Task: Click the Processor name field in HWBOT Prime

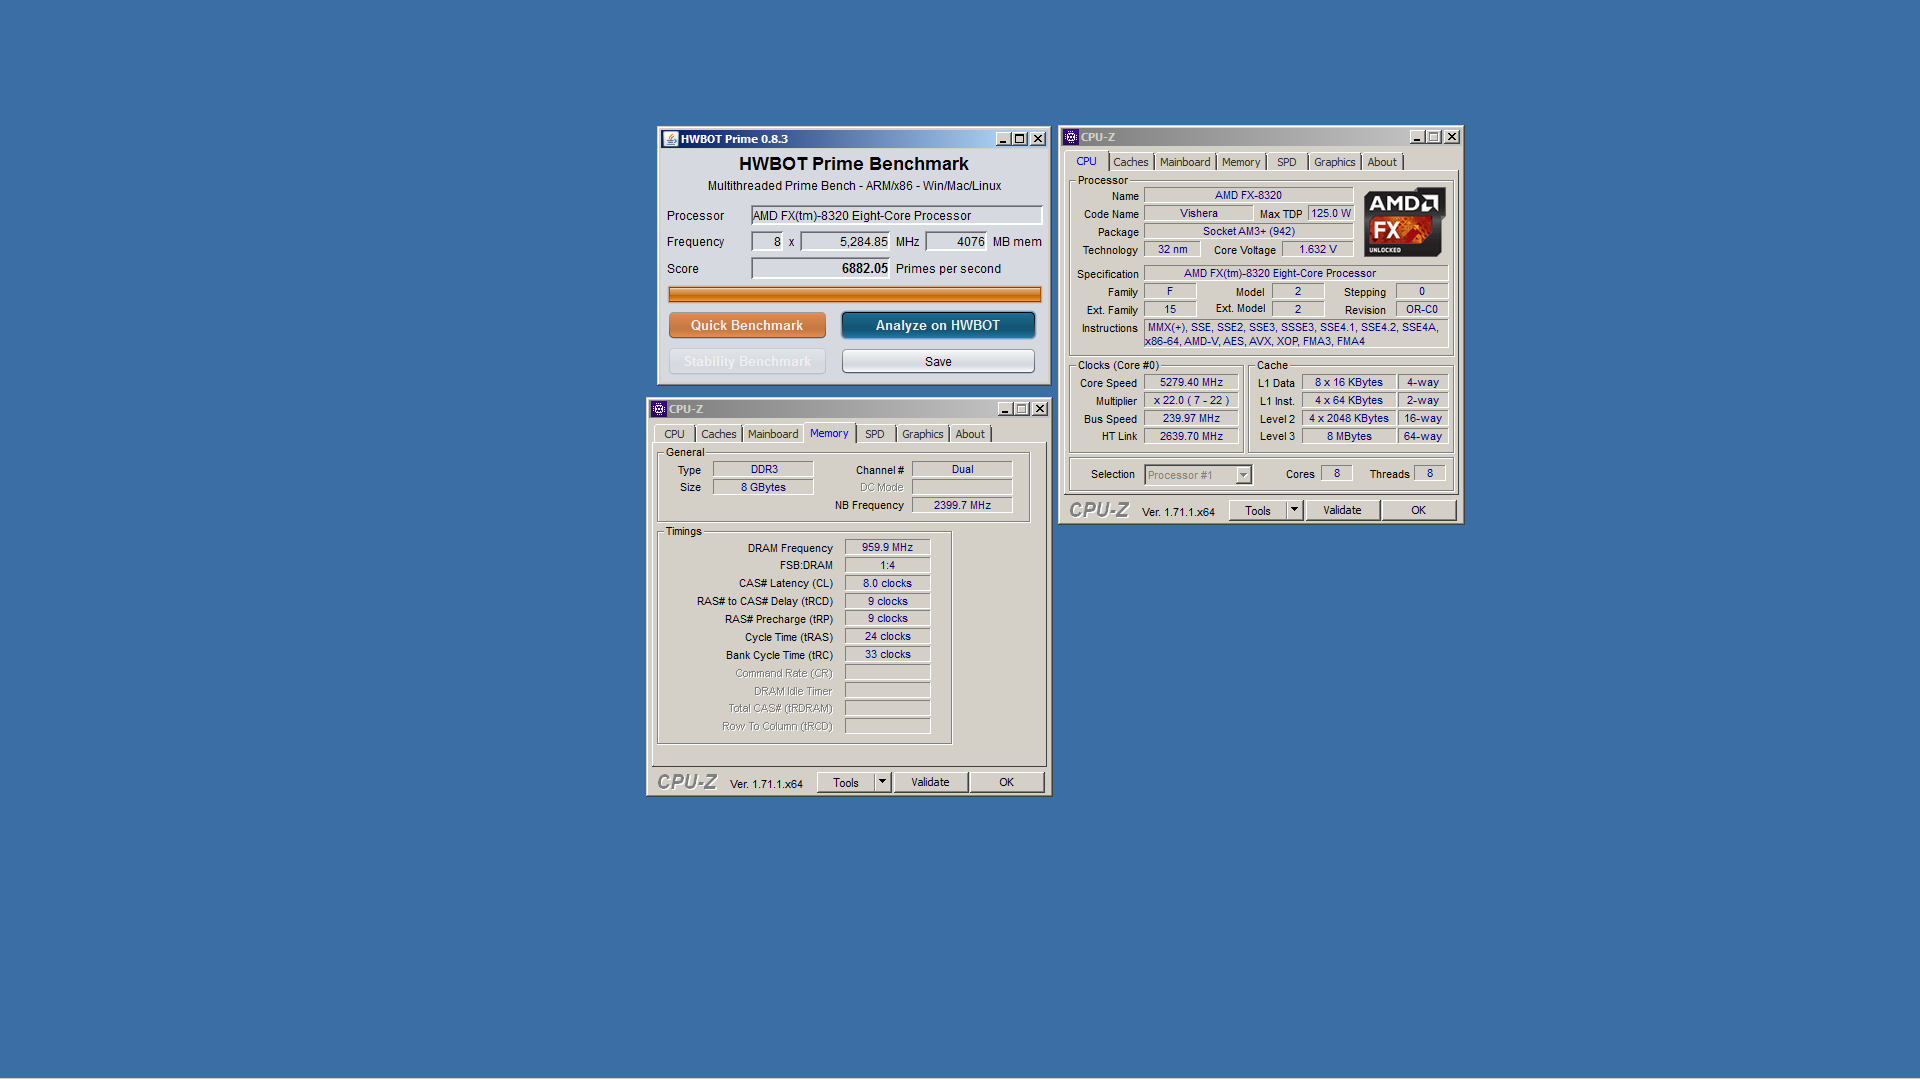Action: pos(897,215)
